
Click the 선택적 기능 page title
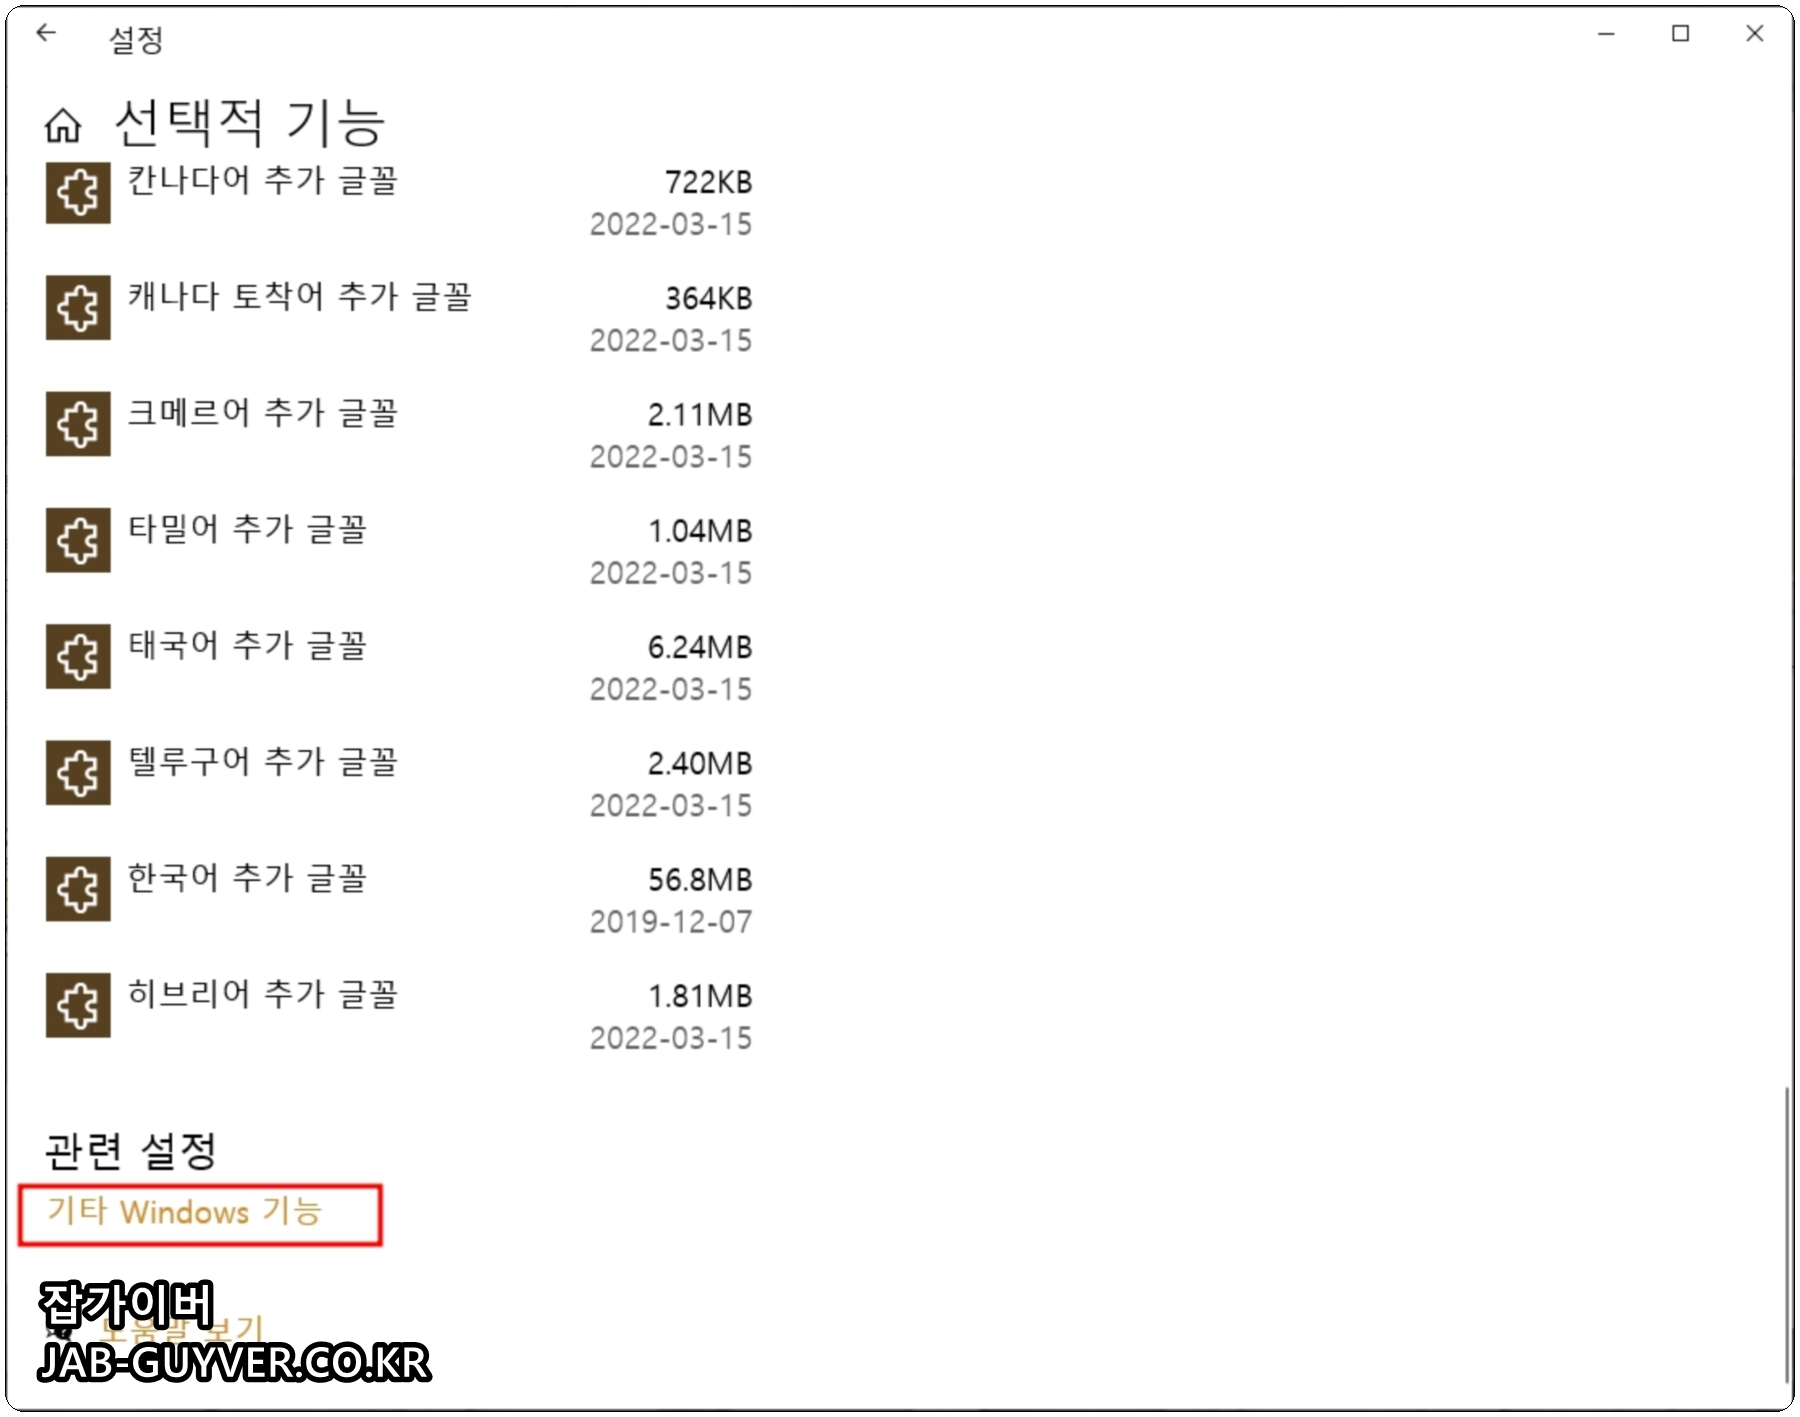pyautogui.click(x=249, y=123)
